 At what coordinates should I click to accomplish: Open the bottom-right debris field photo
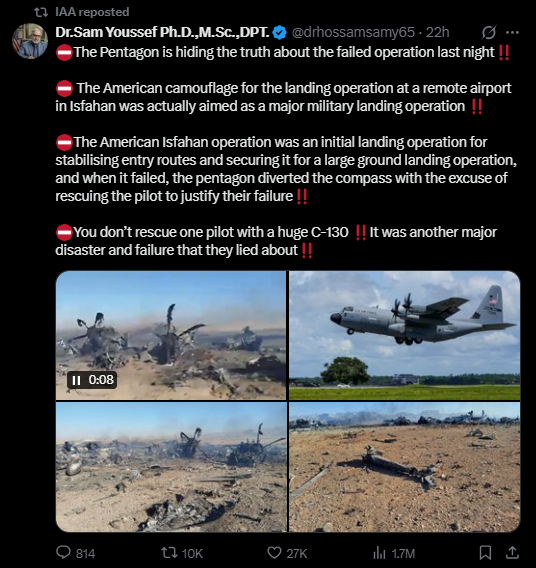(x=405, y=467)
